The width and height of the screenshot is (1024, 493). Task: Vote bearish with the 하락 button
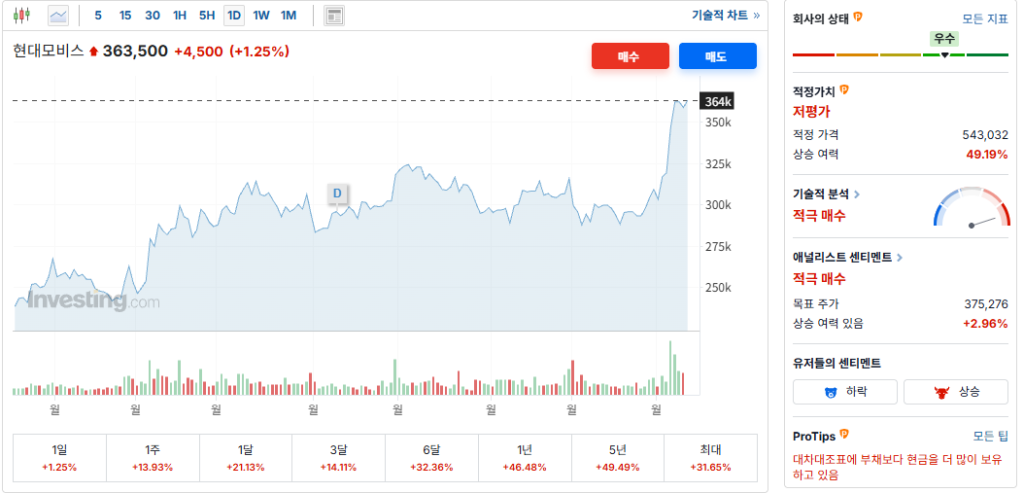pos(844,392)
